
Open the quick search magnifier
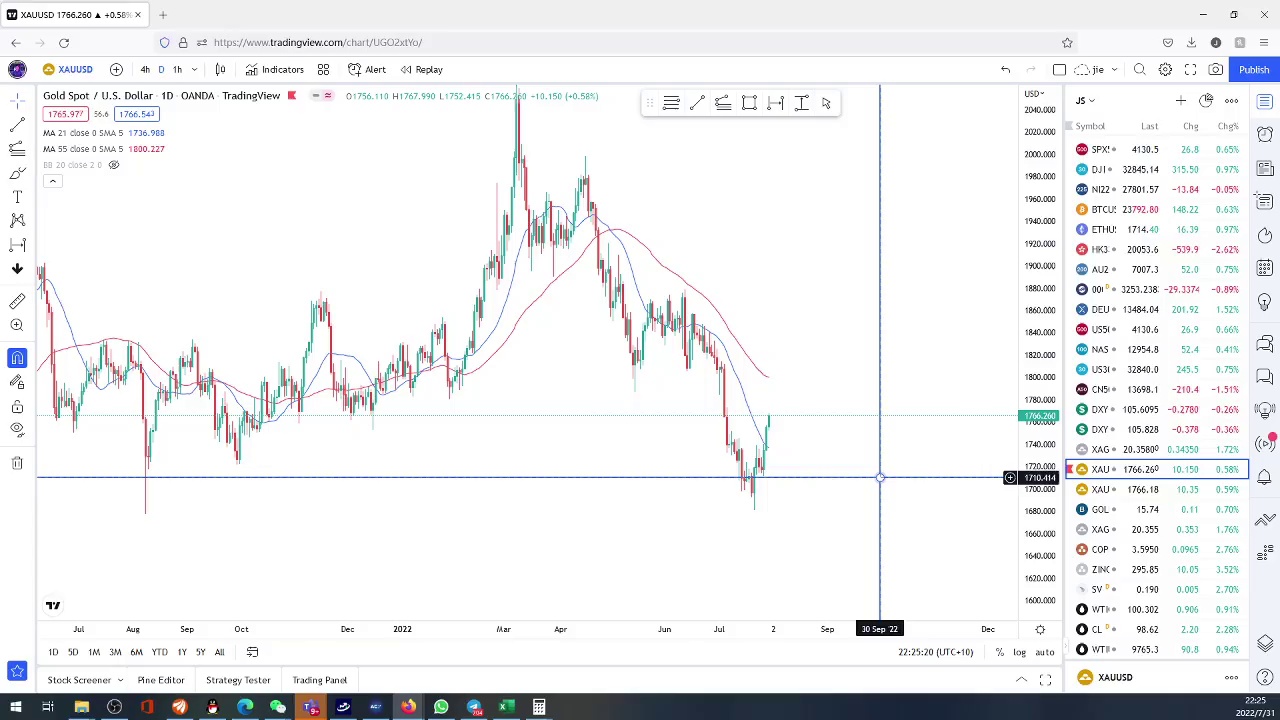pos(1140,69)
